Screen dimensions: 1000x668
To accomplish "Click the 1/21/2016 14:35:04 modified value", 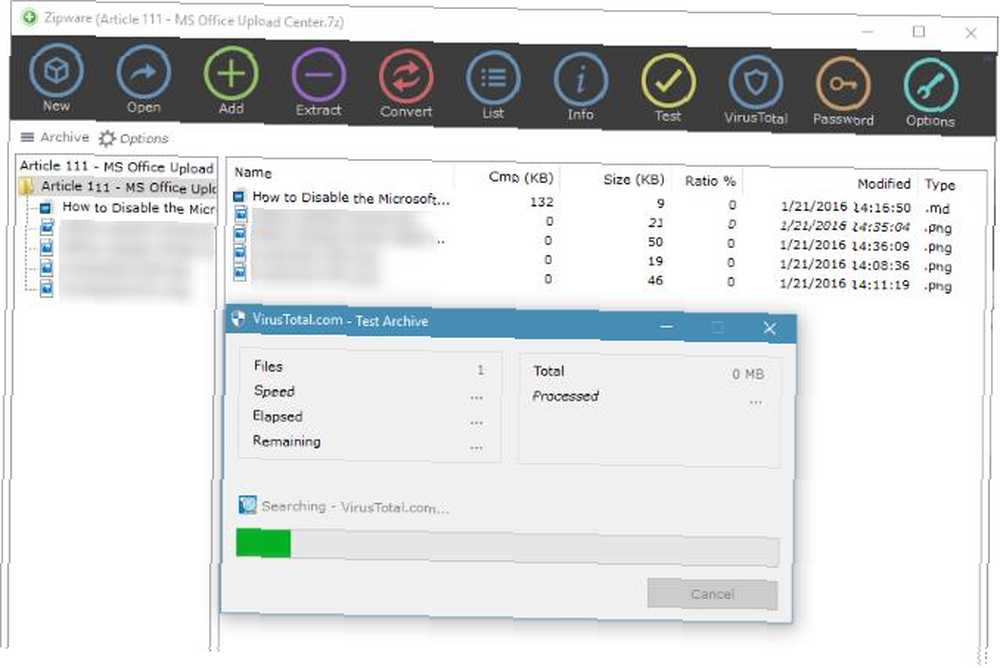I will pyautogui.click(x=845, y=226).
